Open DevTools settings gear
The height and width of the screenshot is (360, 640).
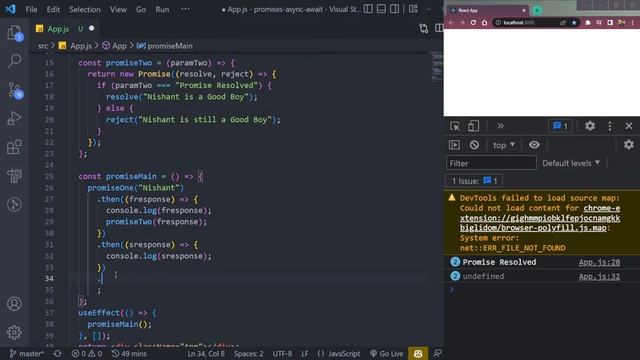(x=589, y=126)
